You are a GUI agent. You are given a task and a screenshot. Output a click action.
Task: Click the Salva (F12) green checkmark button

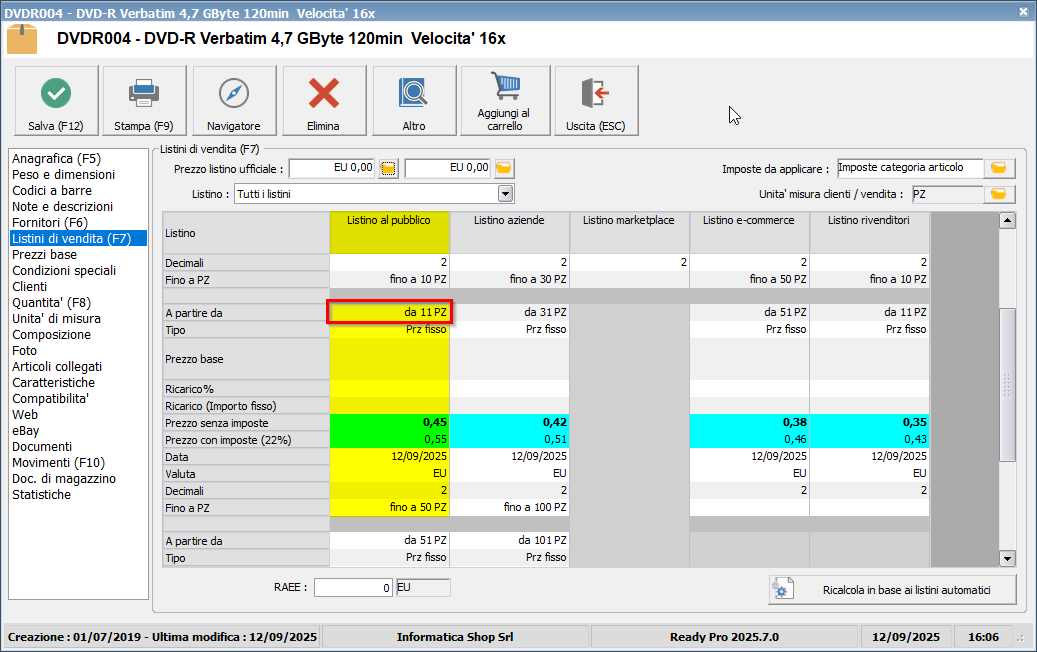[x=56, y=101]
